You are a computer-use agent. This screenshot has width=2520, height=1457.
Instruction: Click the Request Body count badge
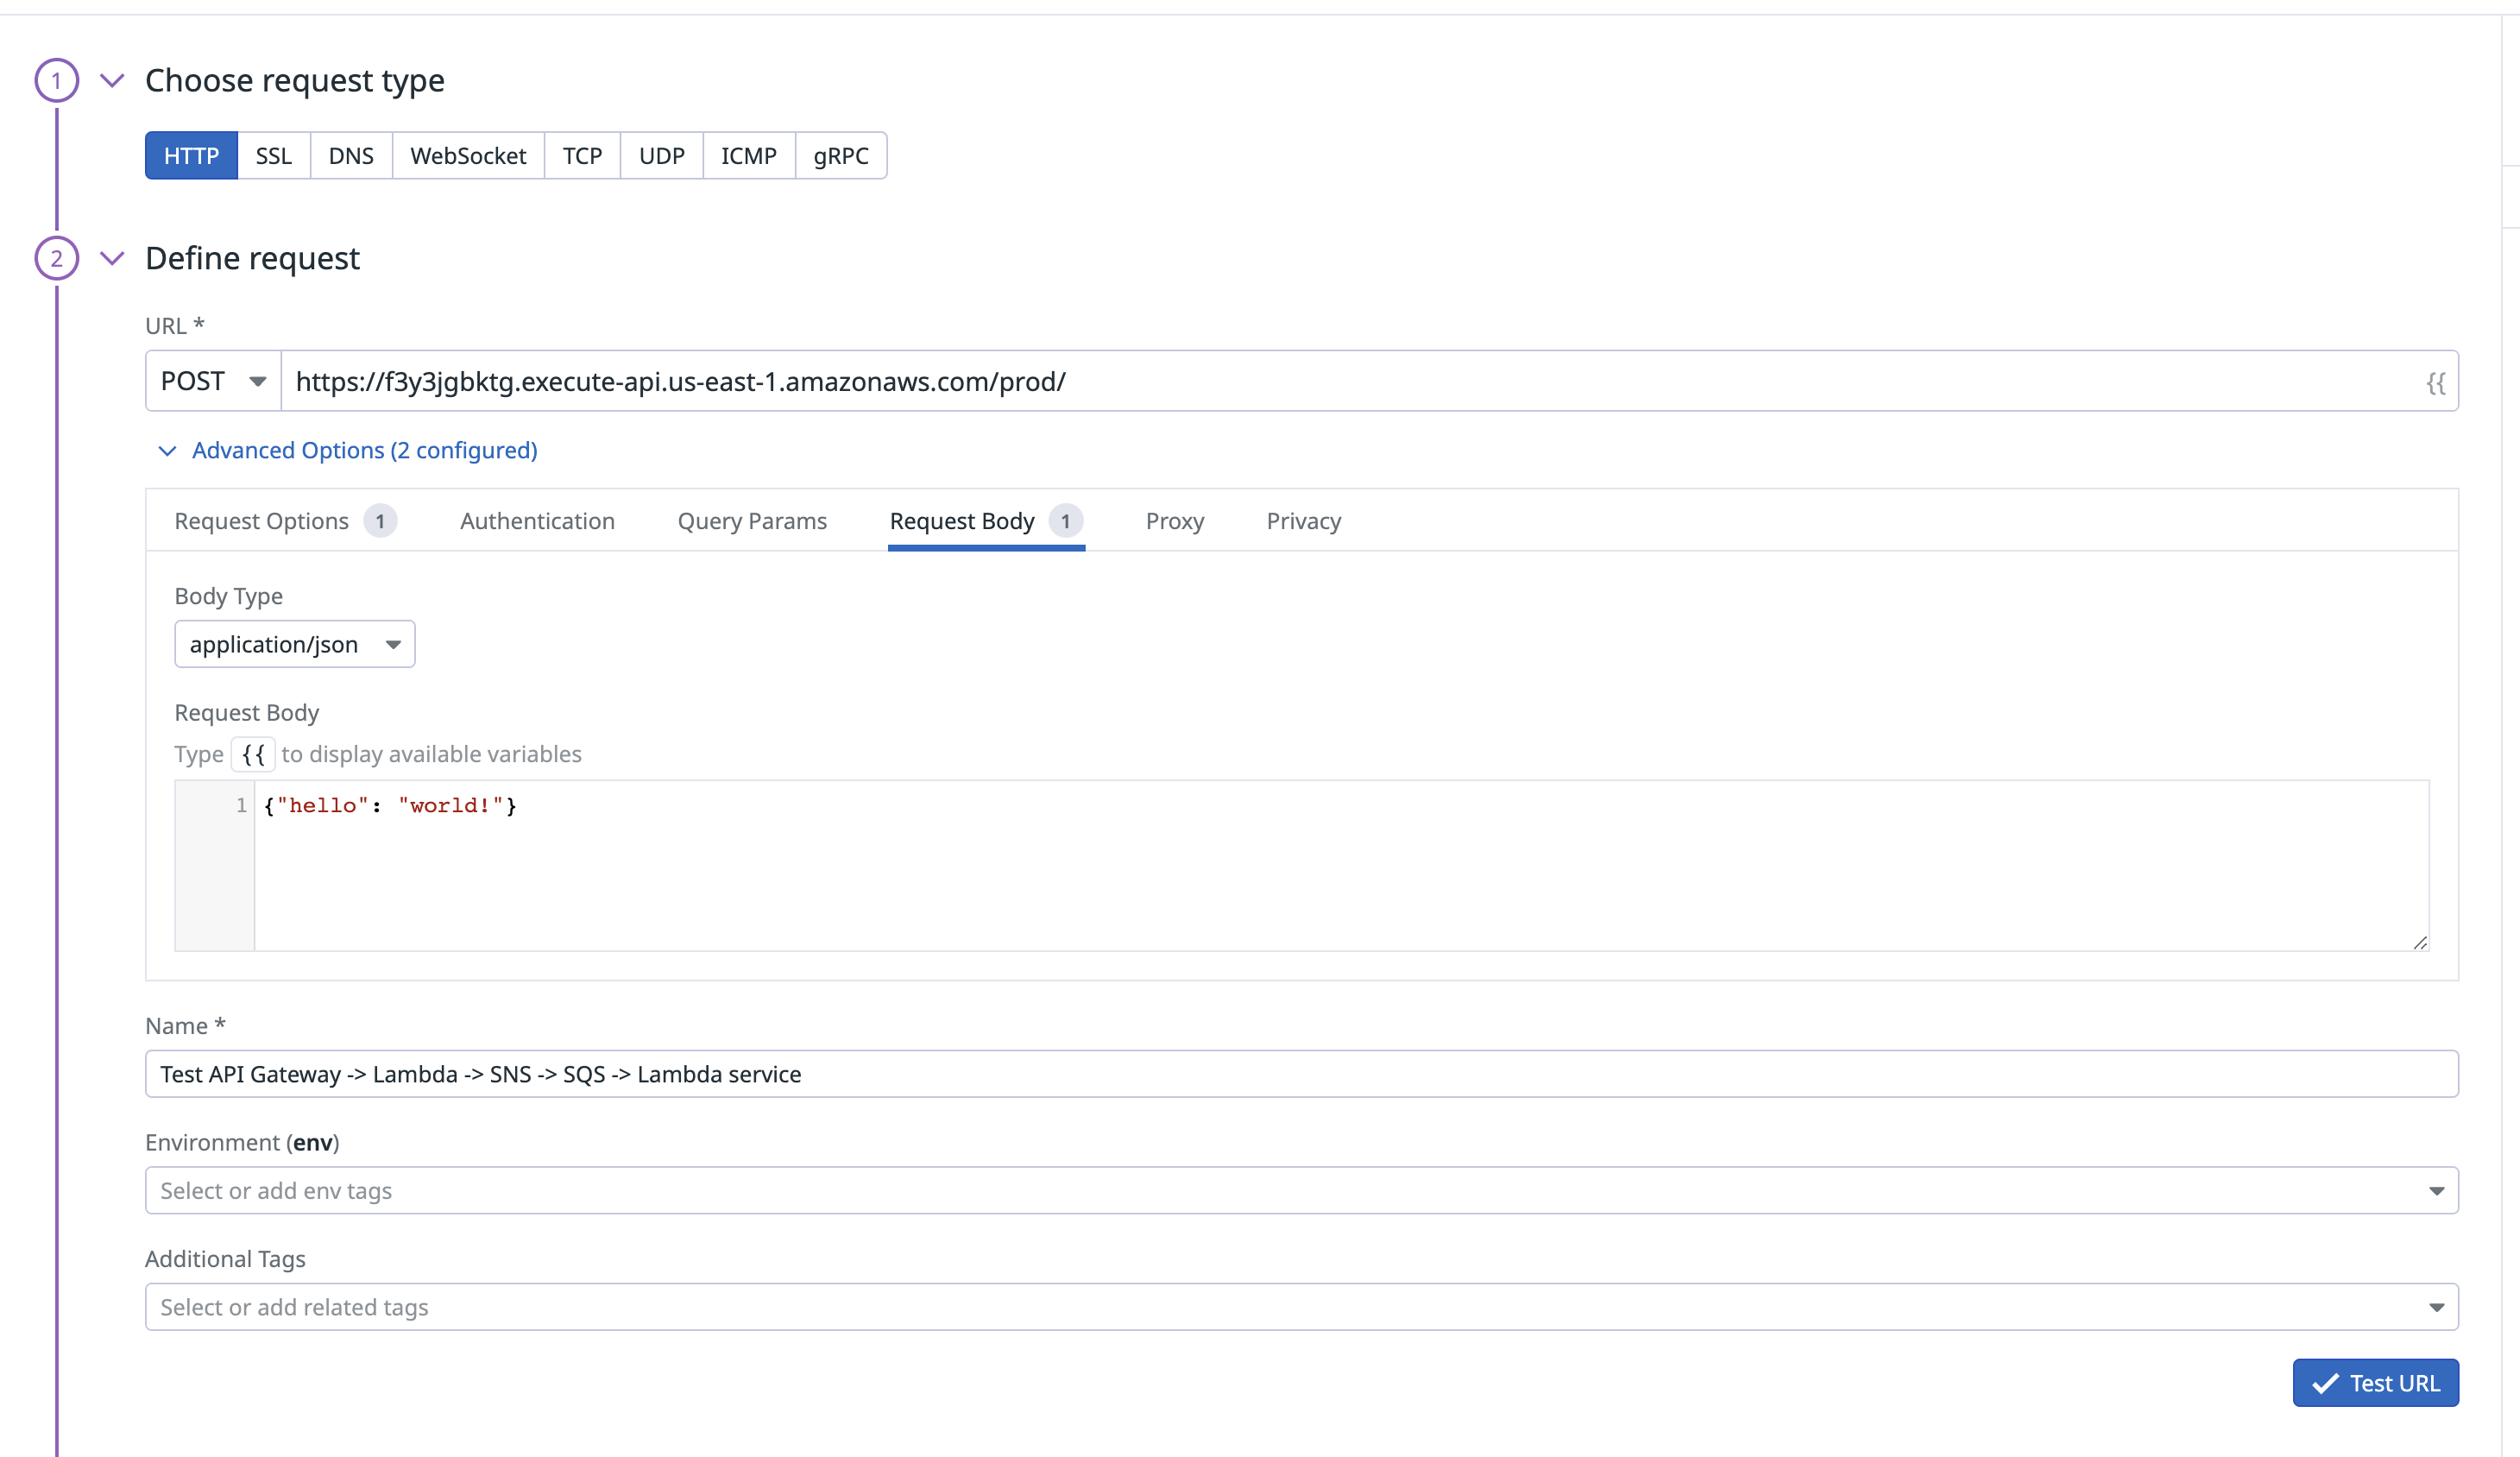coord(1066,521)
